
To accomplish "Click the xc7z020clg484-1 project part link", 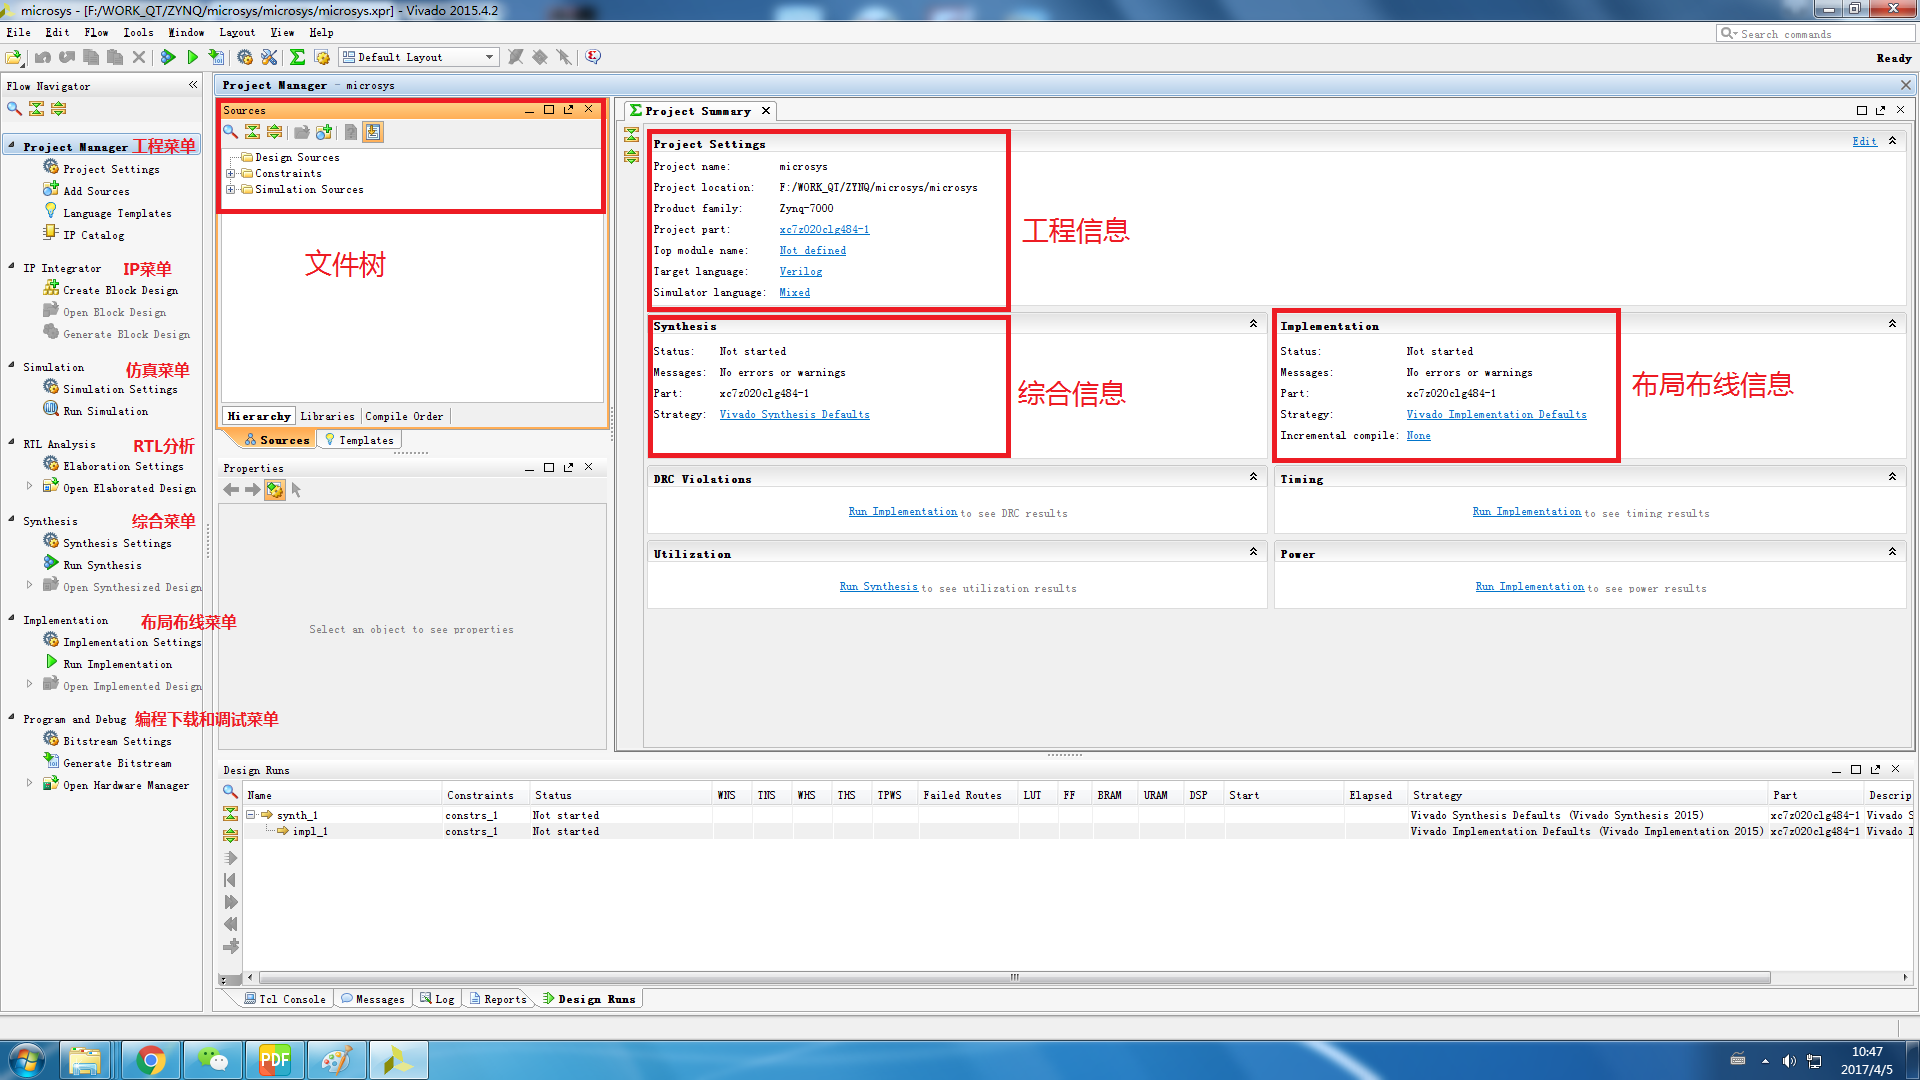I will click(x=824, y=230).
